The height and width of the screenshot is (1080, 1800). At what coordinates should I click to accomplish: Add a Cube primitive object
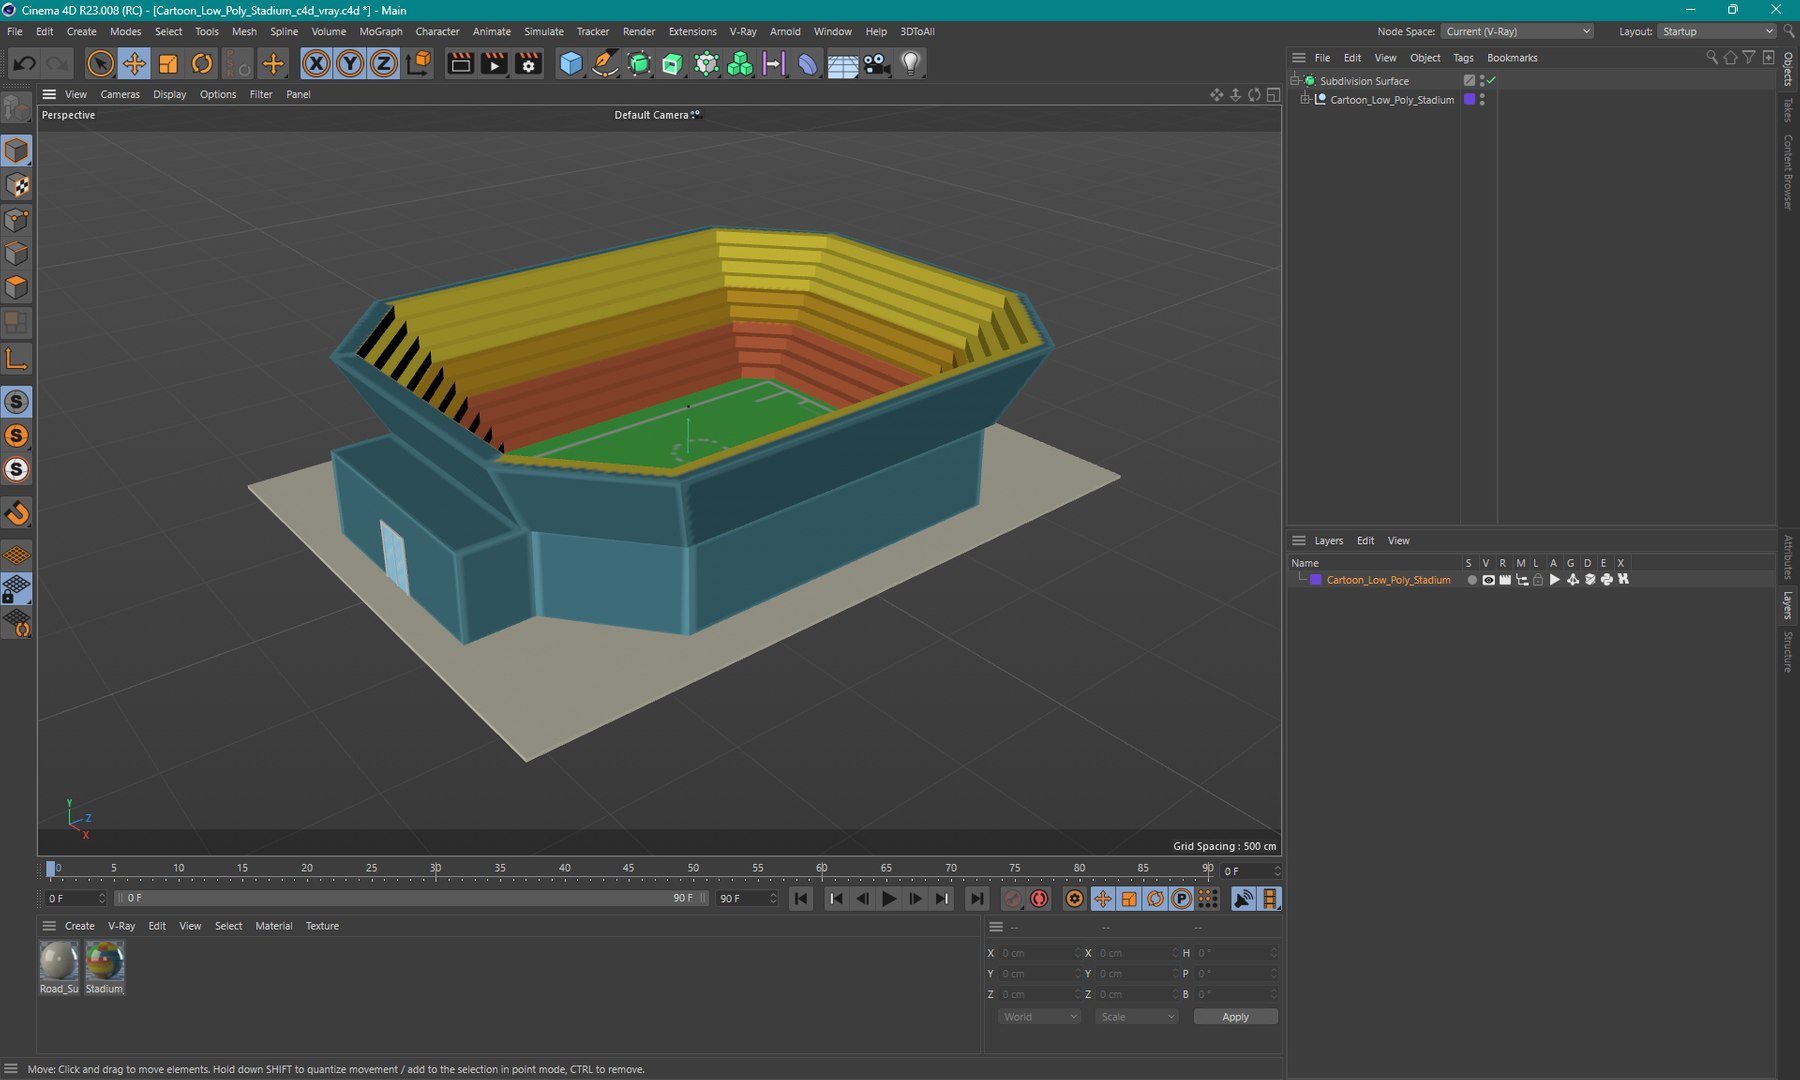point(571,64)
